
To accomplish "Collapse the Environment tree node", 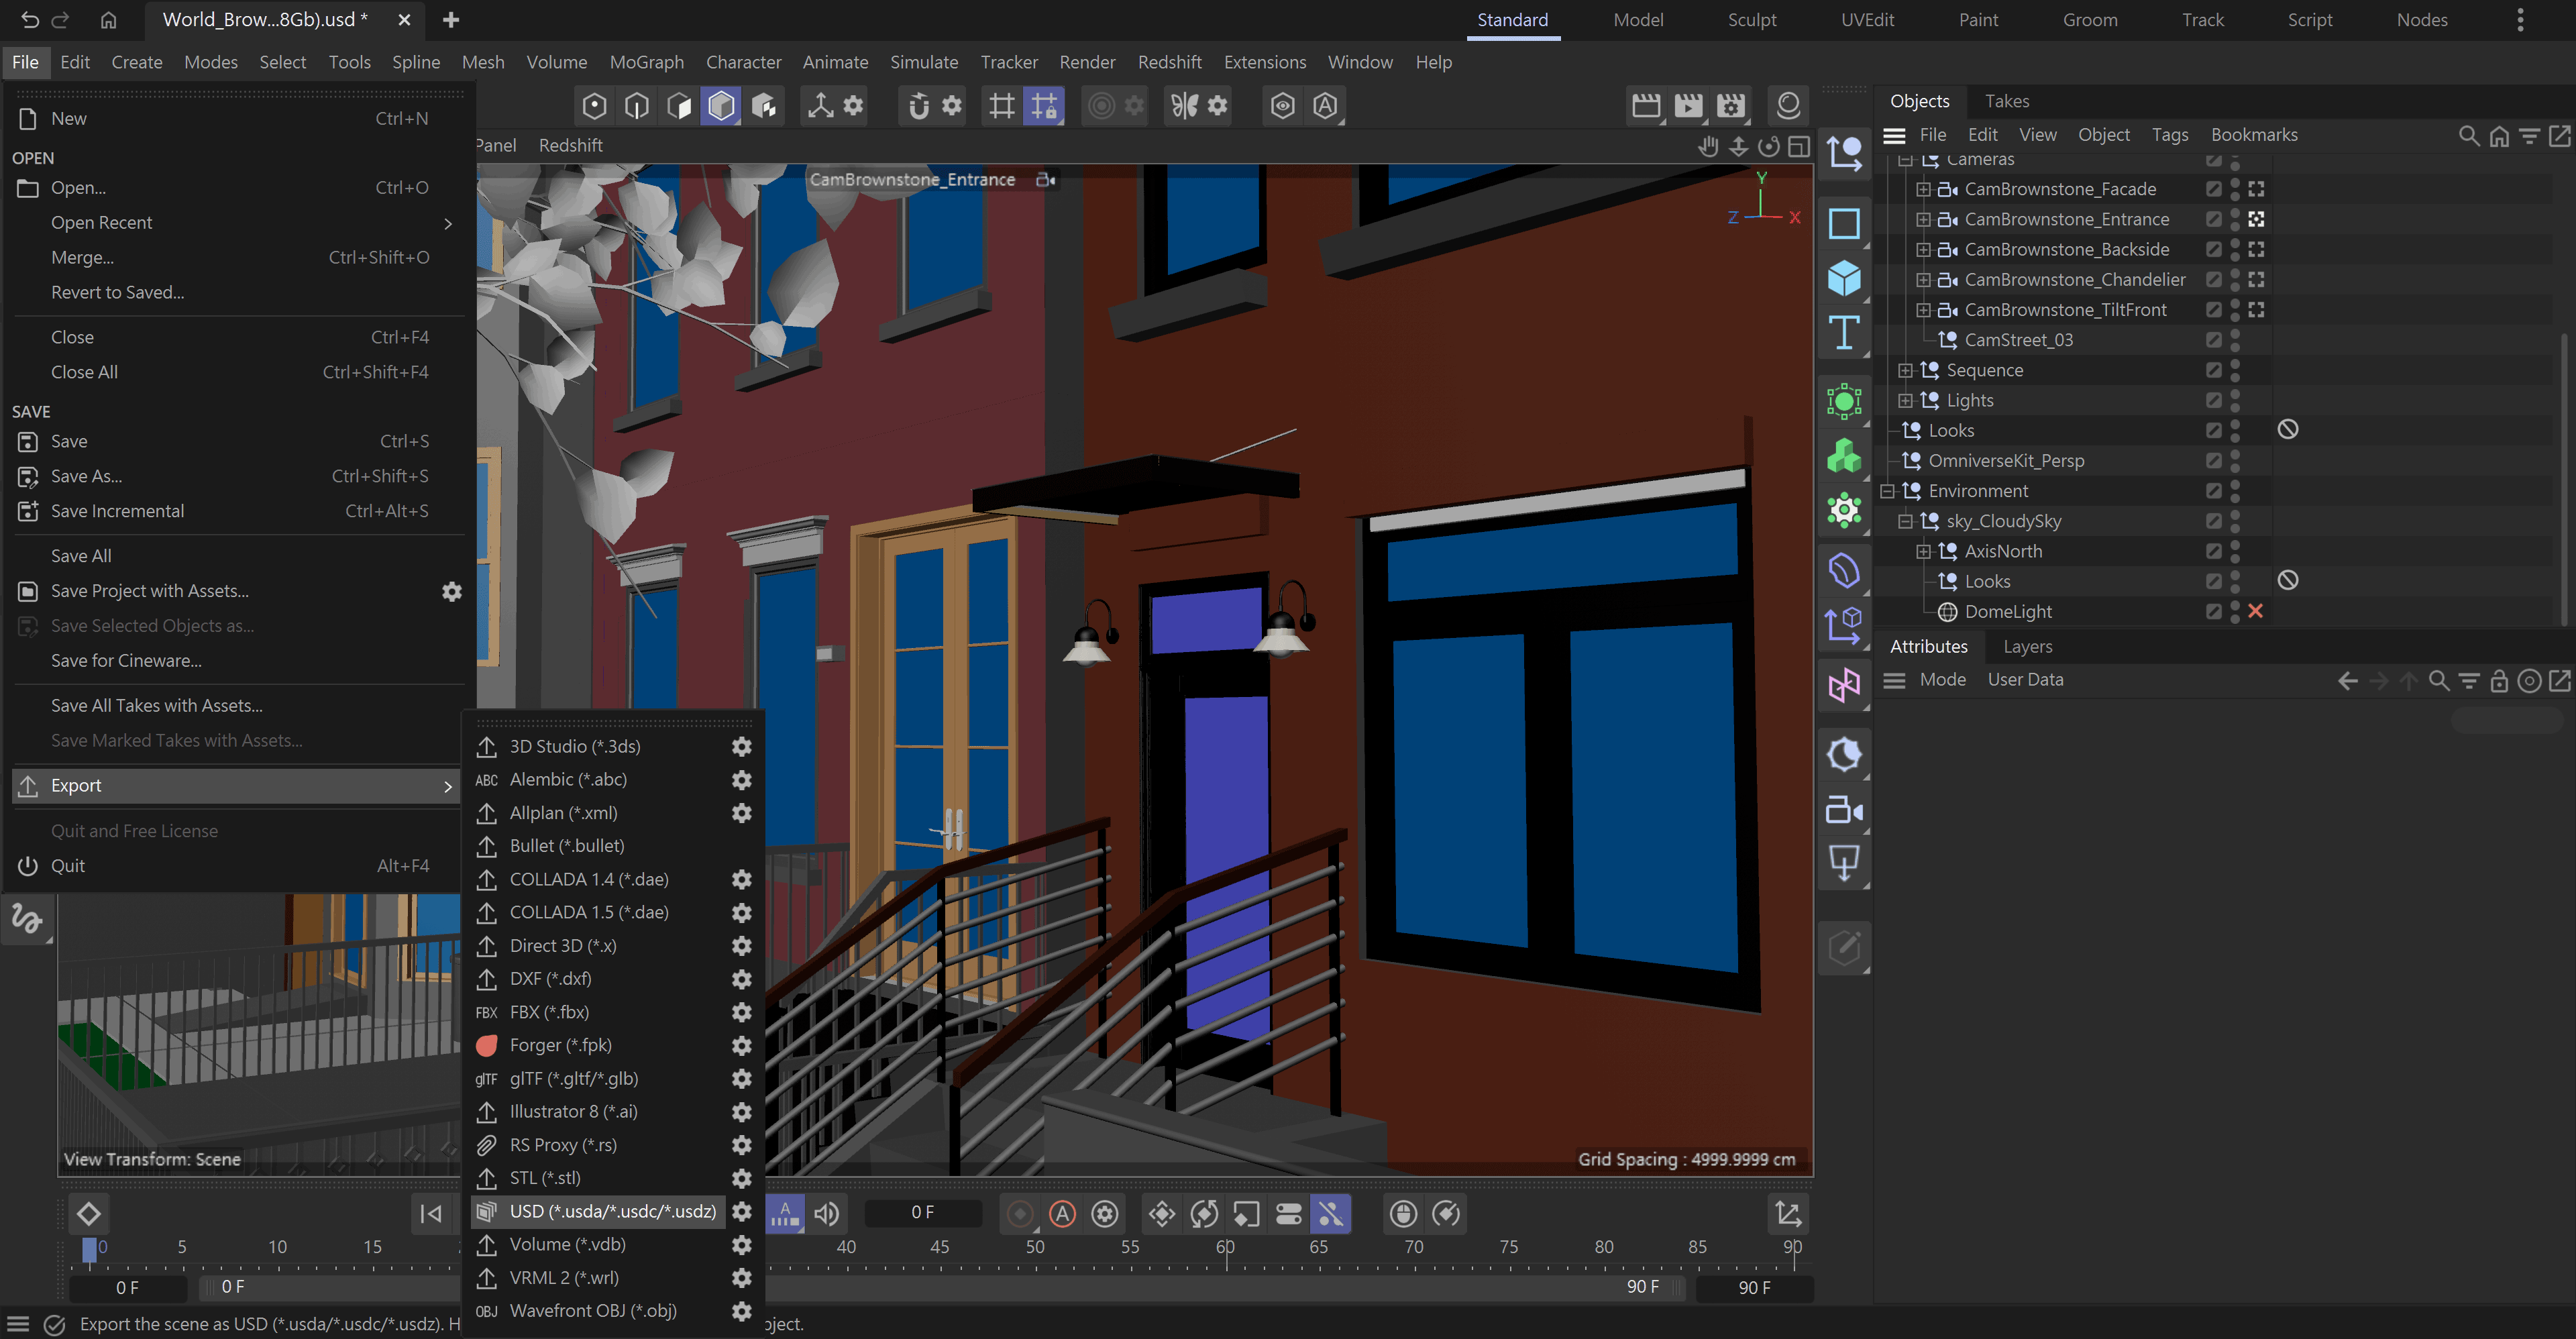I will click(x=1887, y=491).
